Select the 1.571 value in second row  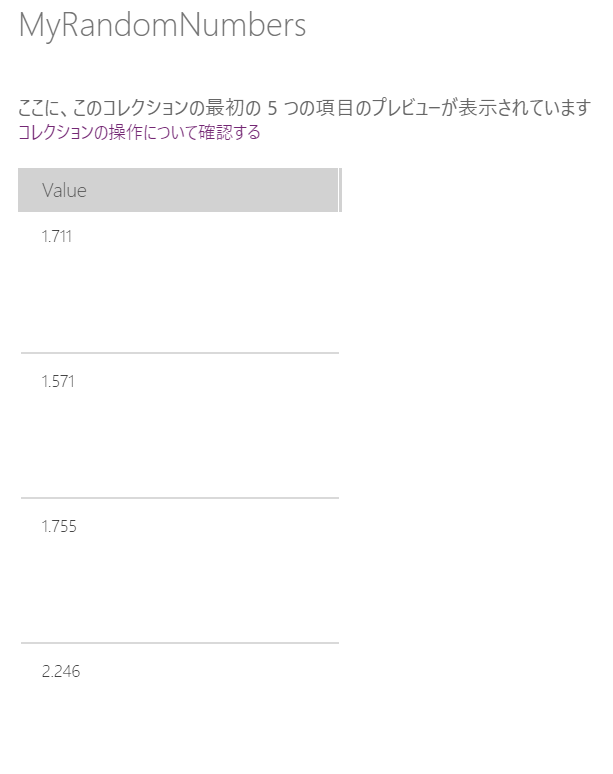coord(58,382)
